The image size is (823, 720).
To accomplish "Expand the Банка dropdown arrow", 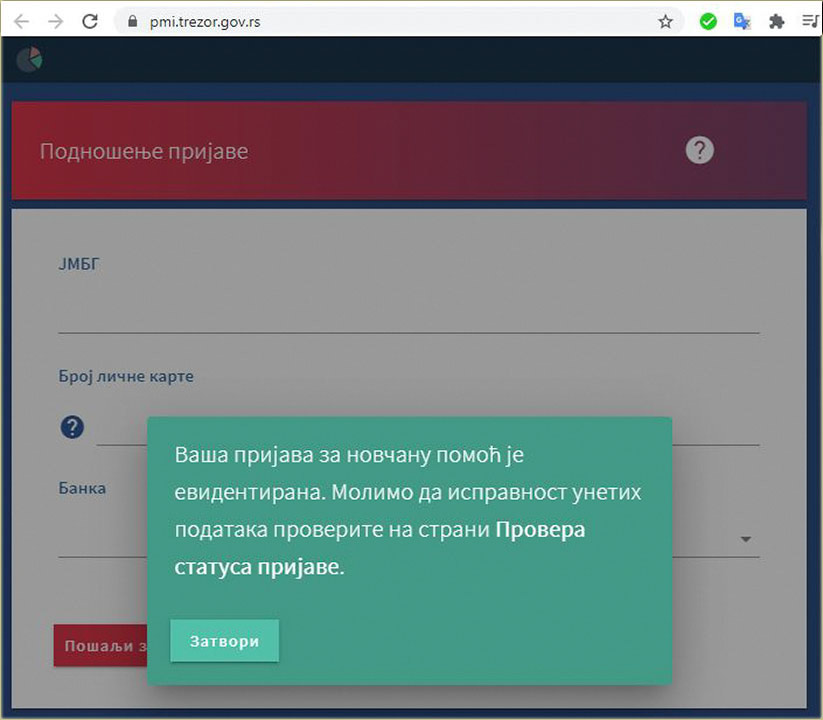I will click(x=746, y=539).
